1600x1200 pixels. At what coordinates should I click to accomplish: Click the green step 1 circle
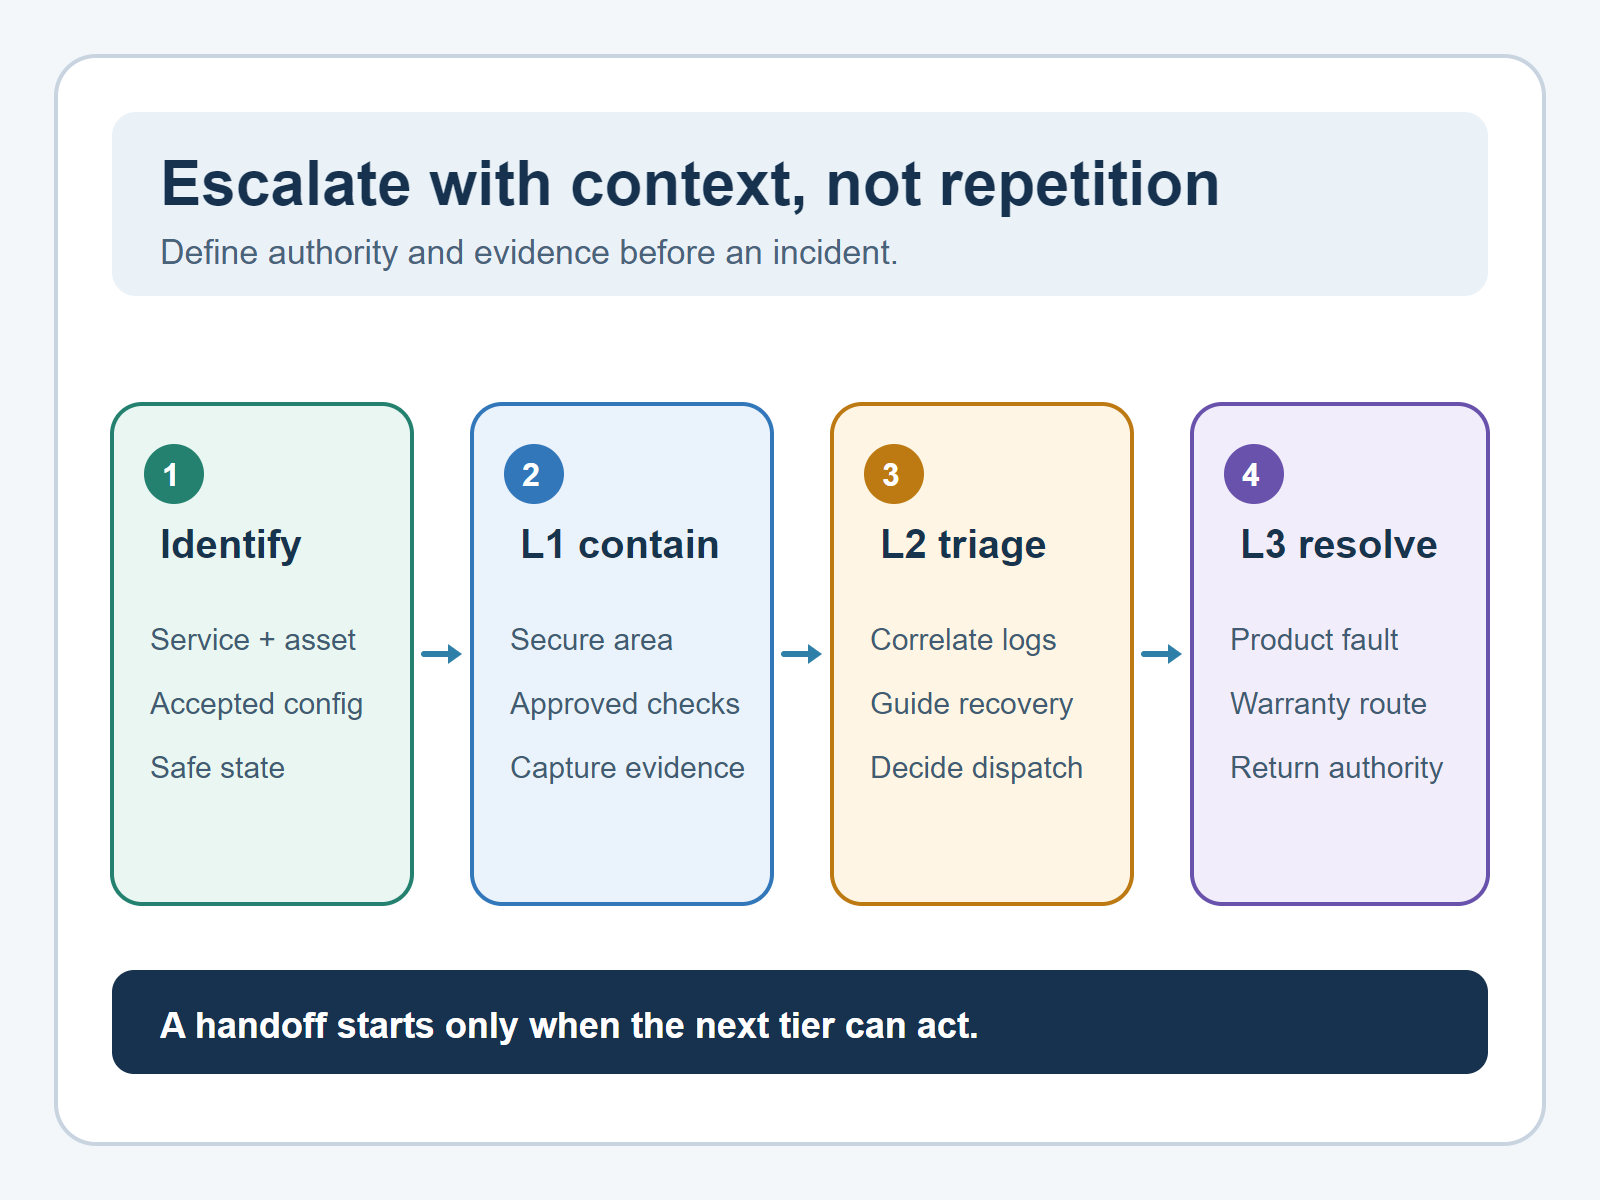coord(174,474)
